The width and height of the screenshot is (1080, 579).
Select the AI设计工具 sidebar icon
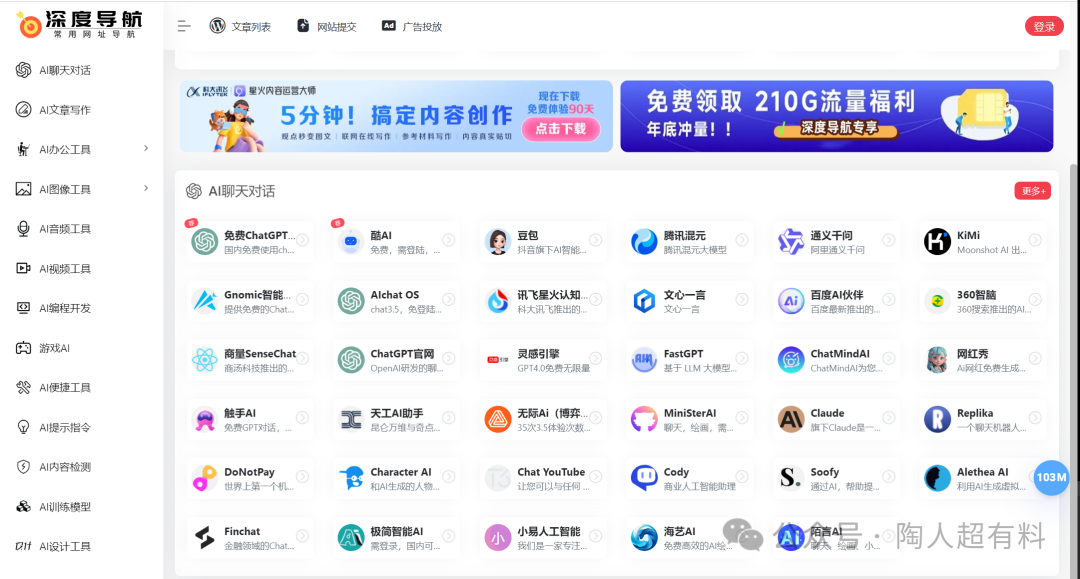pos(23,546)
